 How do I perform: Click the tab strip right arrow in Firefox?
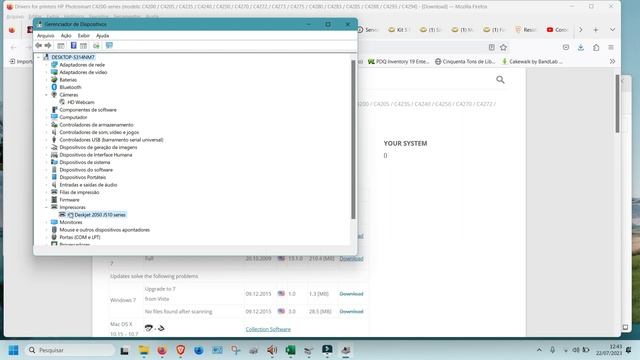[580, 30]
